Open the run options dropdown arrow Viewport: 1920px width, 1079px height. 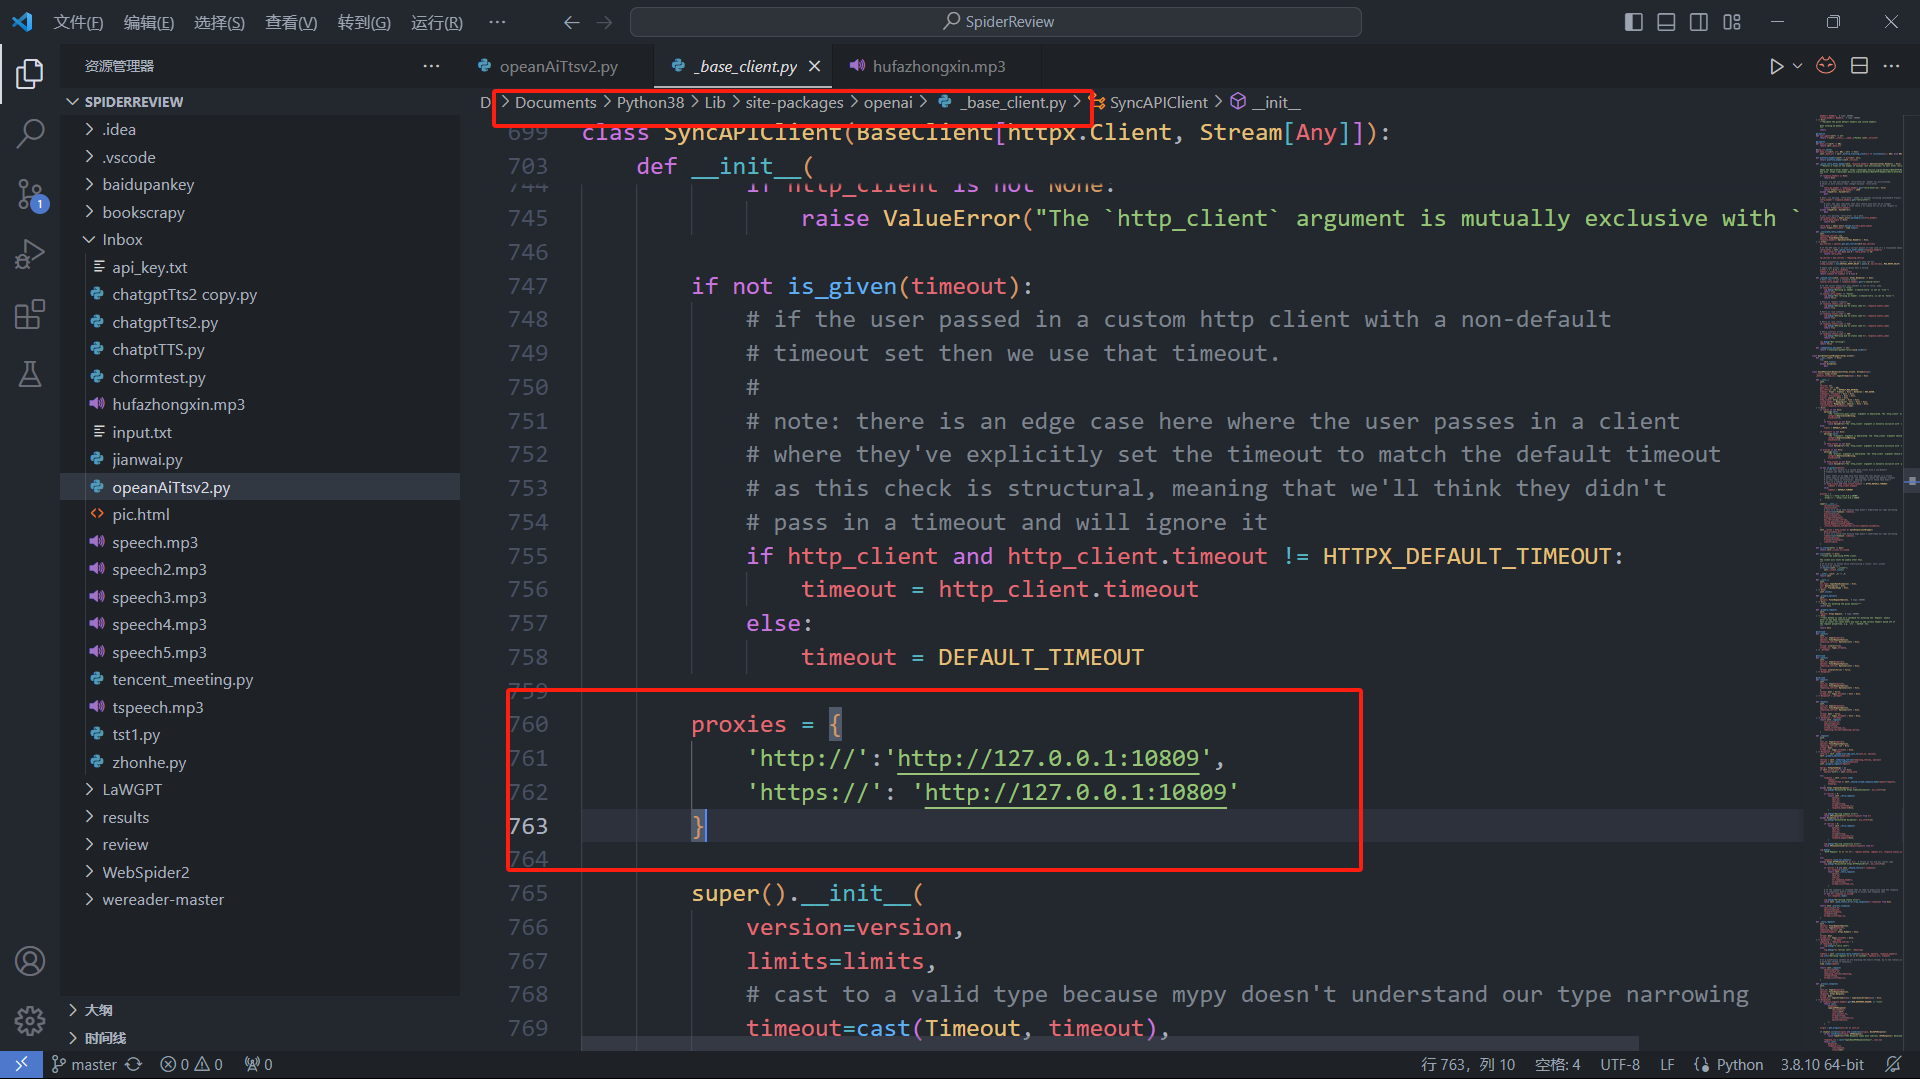pyautogui.click(x=1797, y=66)
